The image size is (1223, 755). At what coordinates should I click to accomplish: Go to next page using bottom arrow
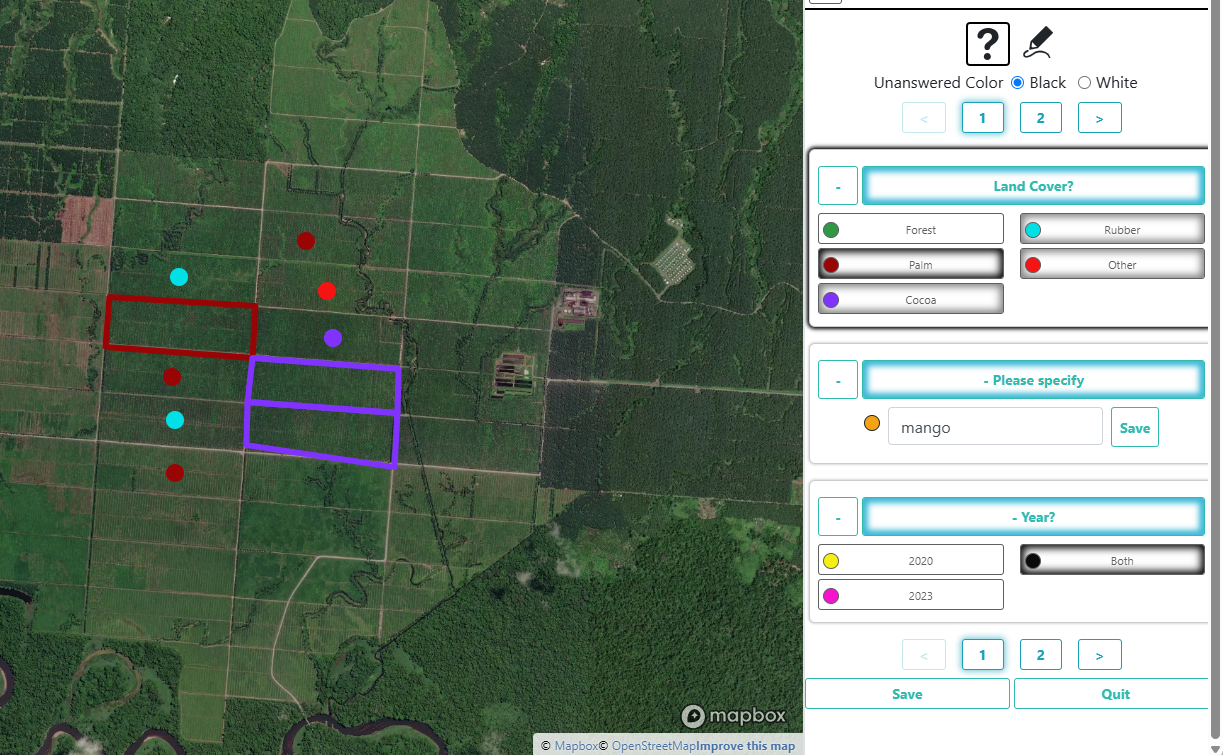[1100, 655]
